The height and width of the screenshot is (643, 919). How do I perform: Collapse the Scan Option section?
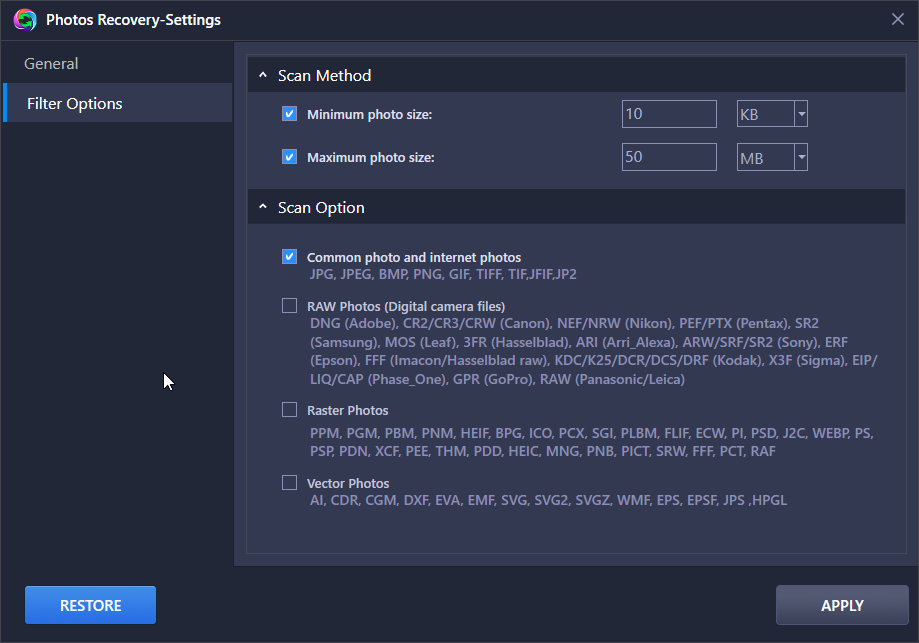click(x=263, y=207)
